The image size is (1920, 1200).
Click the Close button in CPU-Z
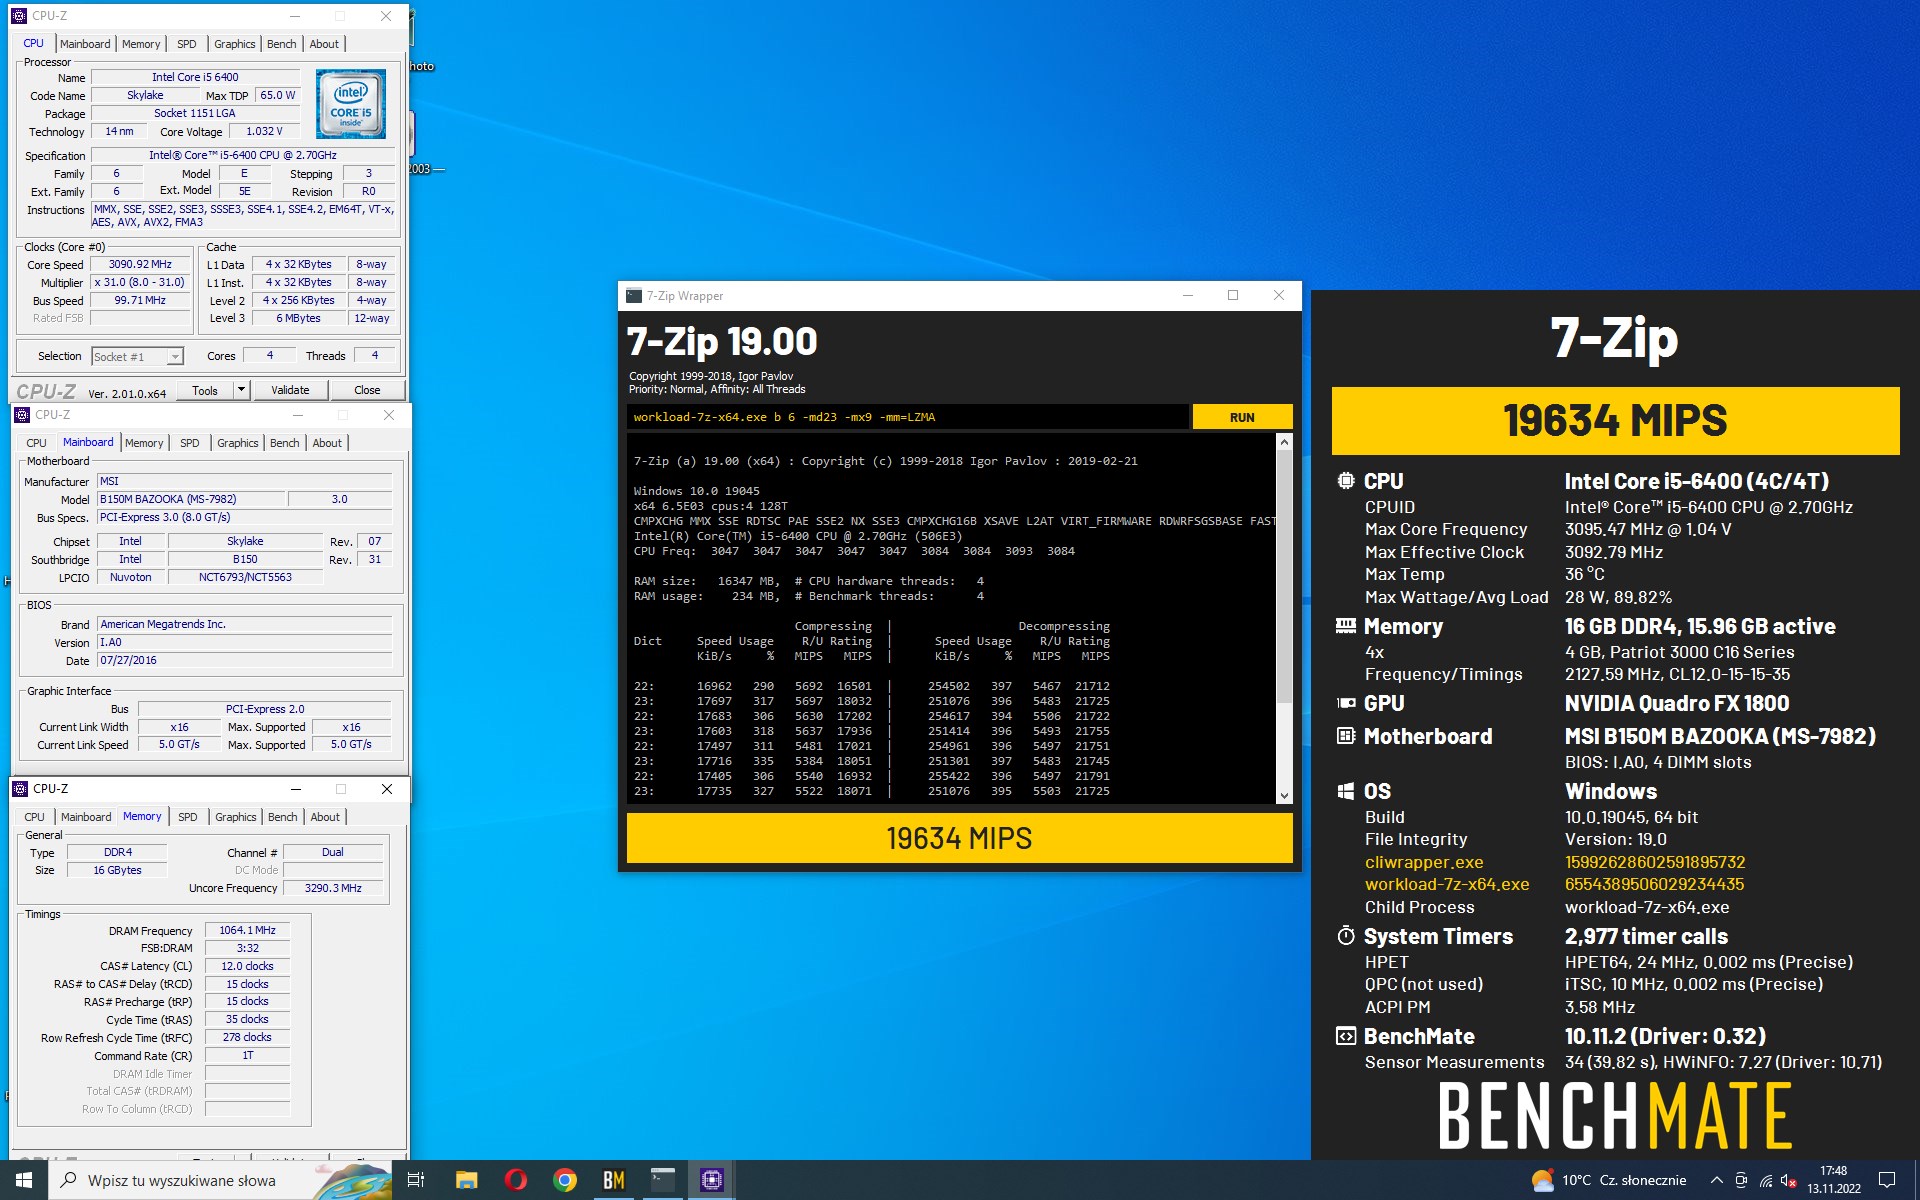click(367, 390)
